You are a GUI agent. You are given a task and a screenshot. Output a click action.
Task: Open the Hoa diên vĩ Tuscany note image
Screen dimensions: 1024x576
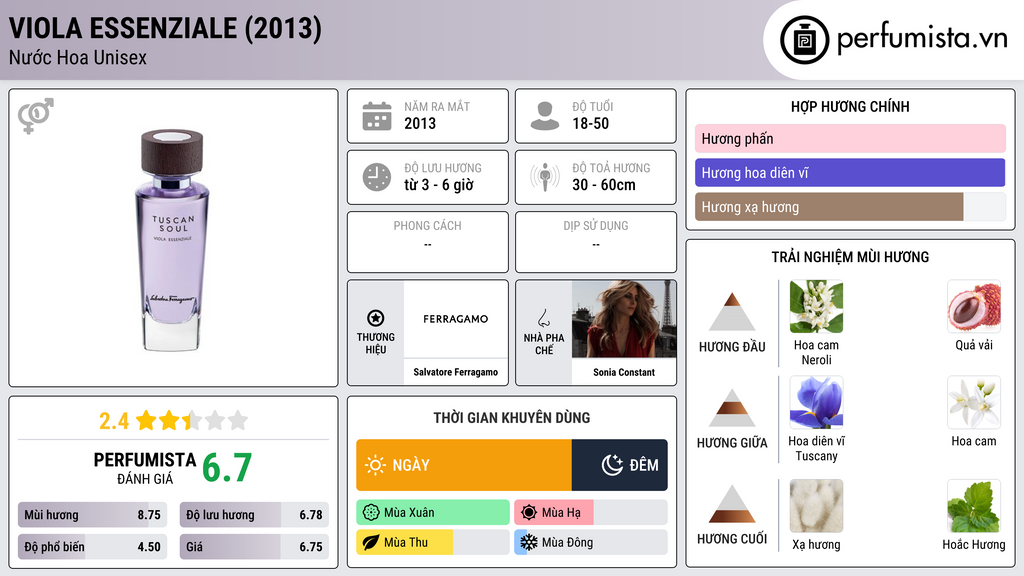coord(816,403)
